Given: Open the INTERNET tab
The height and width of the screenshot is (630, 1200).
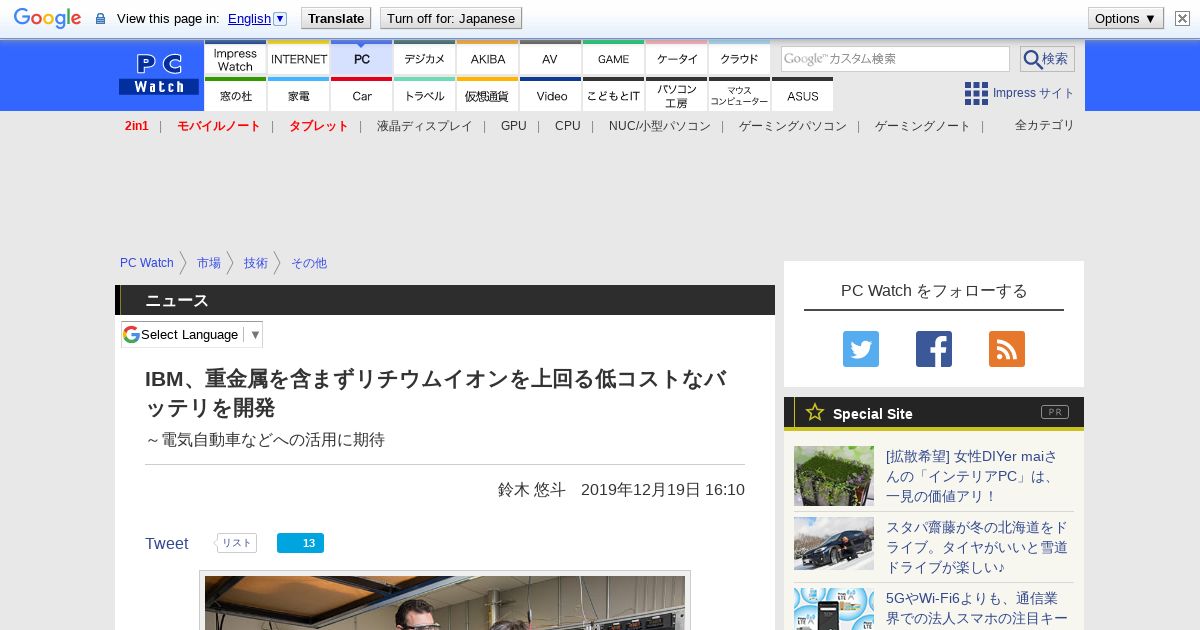Looking at the screenshot, I should click(299, 58).
